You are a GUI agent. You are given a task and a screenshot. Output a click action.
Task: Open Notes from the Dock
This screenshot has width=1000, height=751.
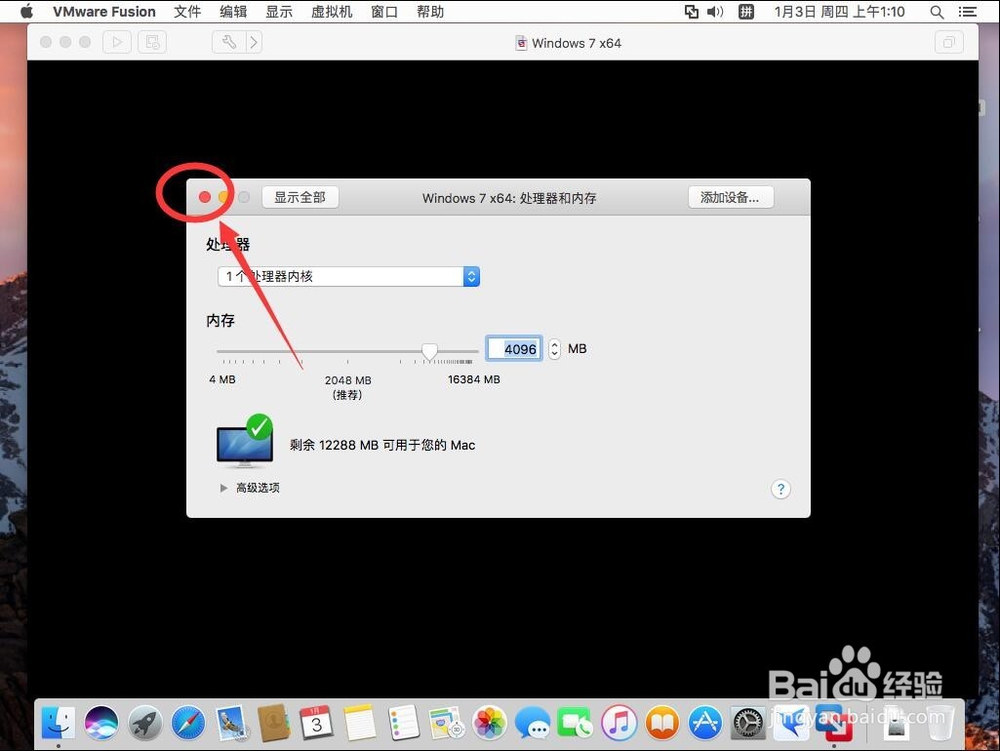[360, 723]
